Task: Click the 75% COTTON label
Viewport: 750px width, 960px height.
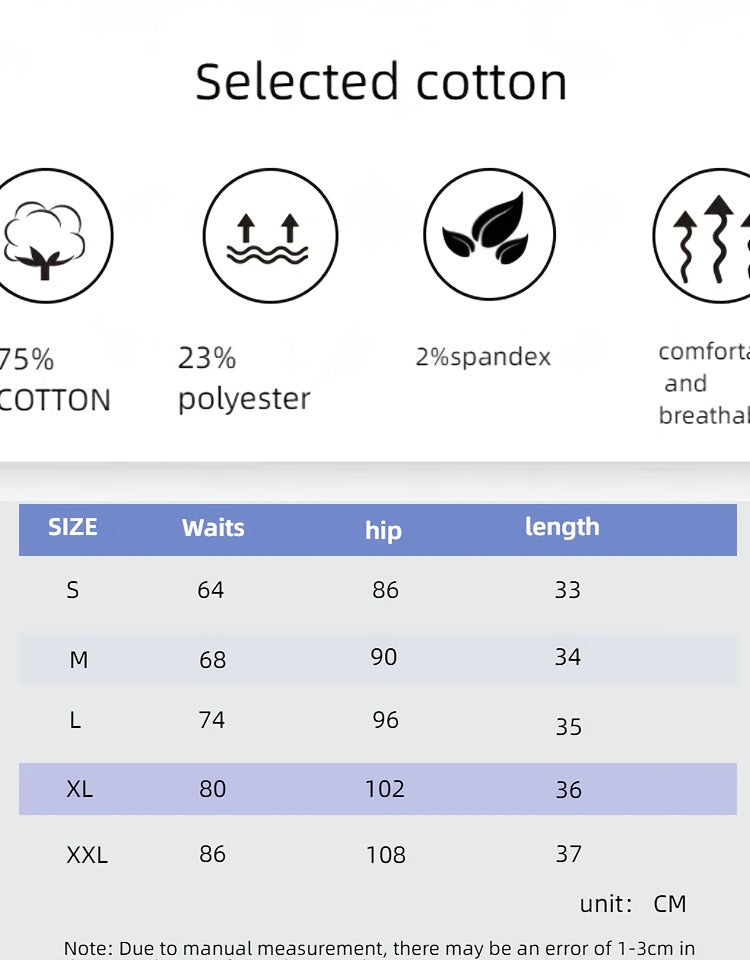Action: 54,380
